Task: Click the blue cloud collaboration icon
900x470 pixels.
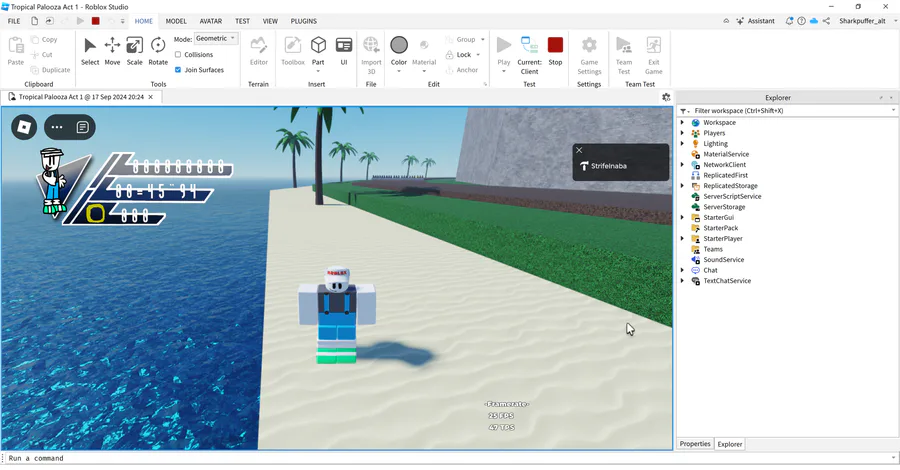Action: click(x=814, y=21)
